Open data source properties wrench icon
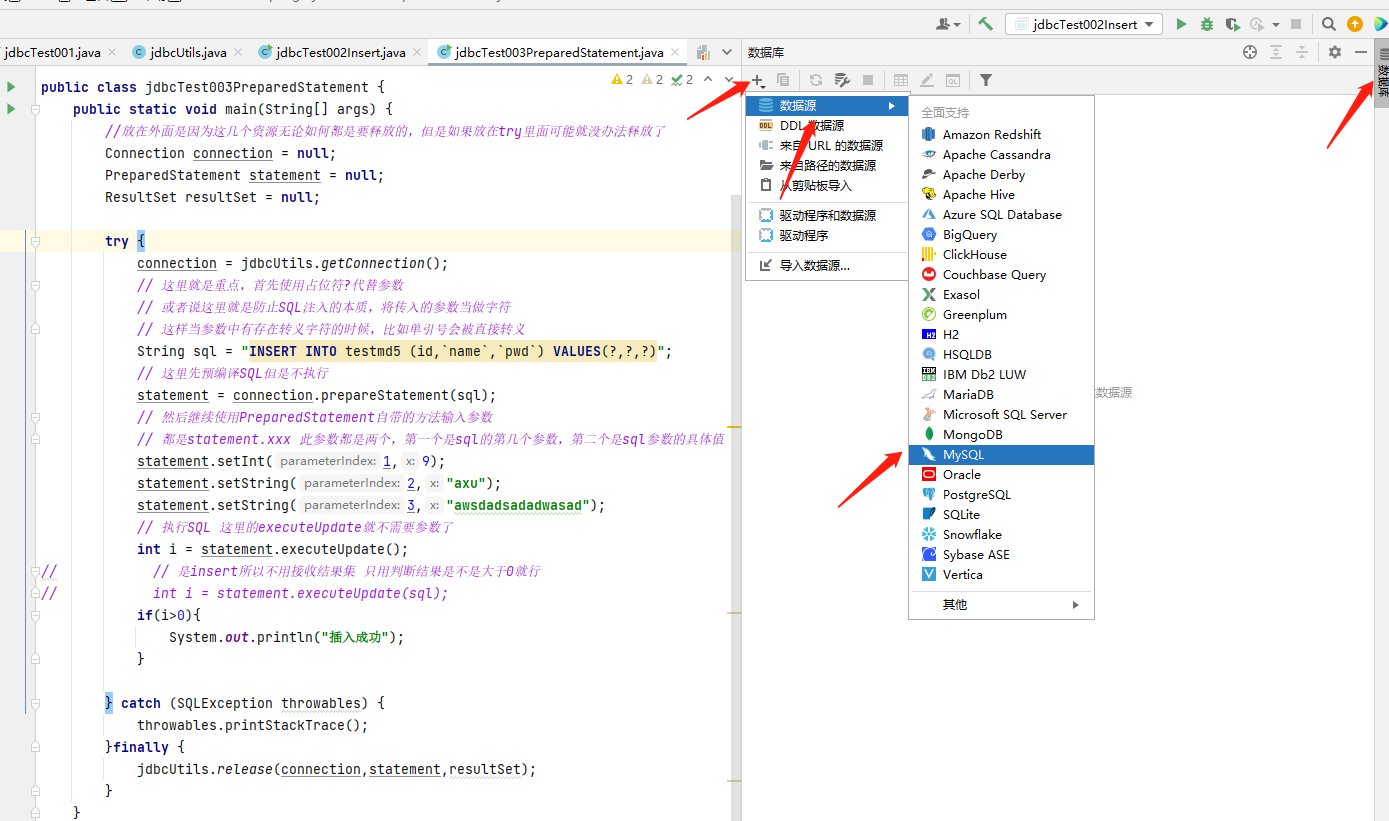 [x=842, y=80]
